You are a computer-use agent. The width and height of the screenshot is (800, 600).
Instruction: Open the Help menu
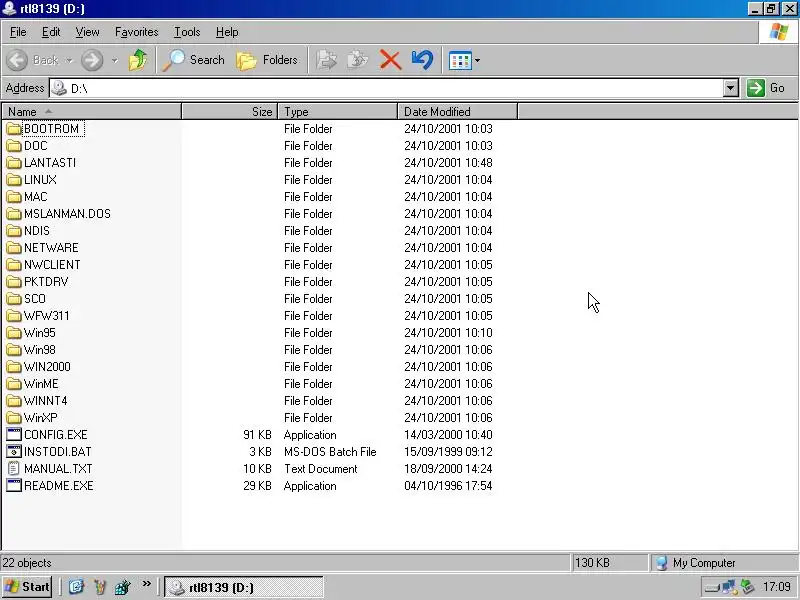(x=227, y=32)
